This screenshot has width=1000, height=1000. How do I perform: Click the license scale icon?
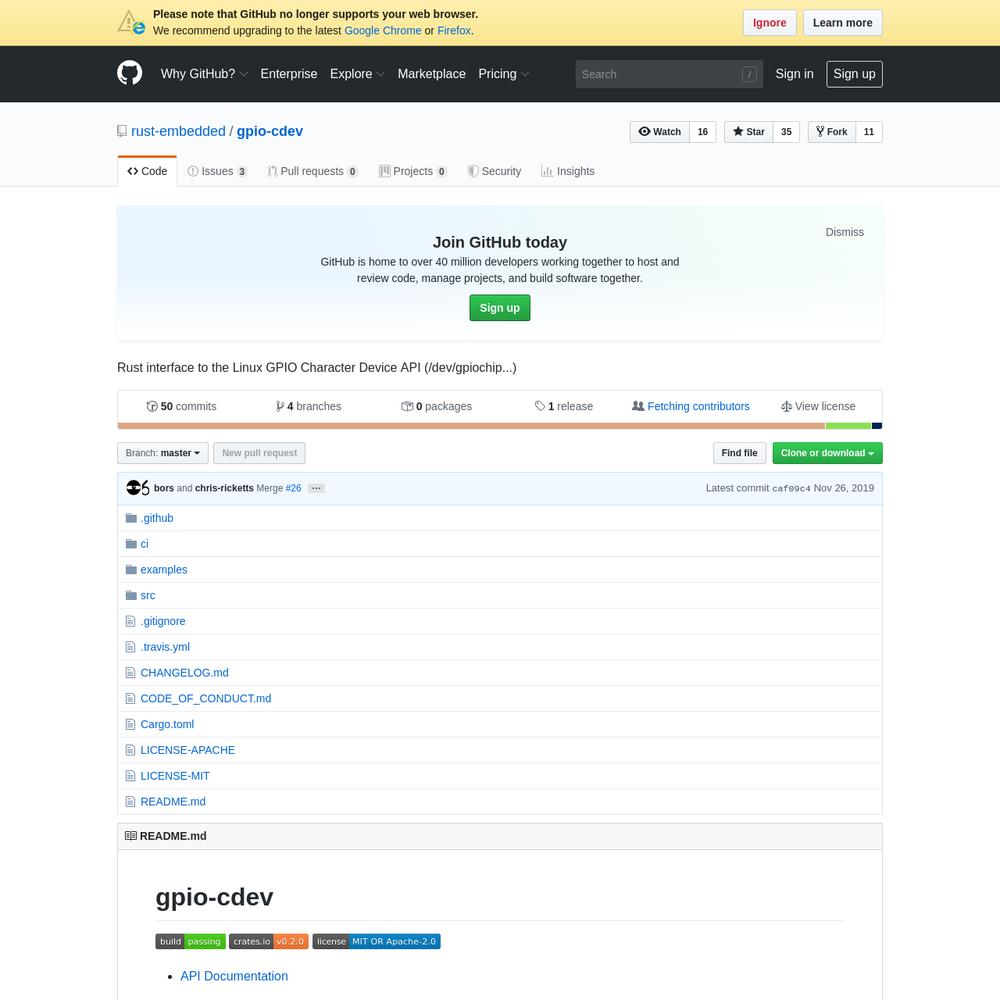coord(786,406)
